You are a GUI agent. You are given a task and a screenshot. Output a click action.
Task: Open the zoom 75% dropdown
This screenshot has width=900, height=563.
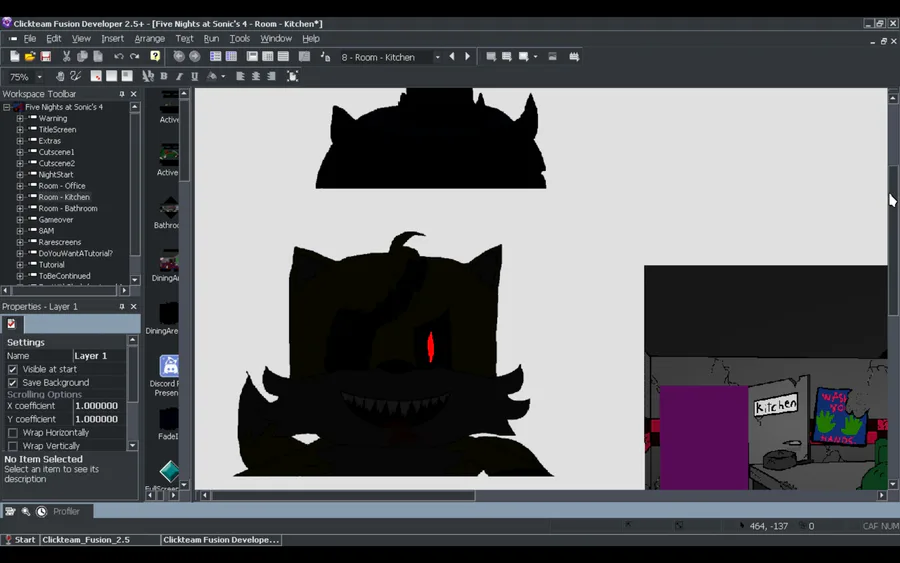[39, 77]
